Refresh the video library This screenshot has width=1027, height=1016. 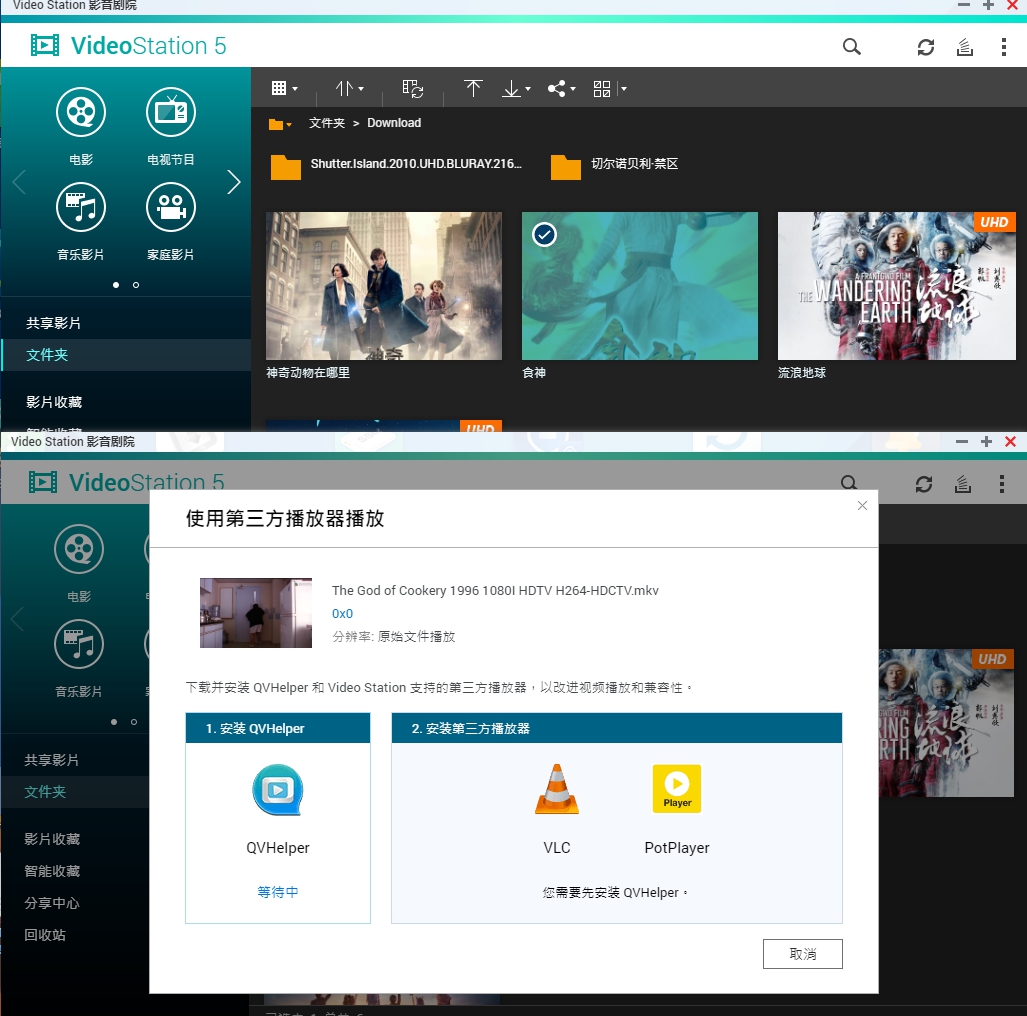tap(924, 47)
